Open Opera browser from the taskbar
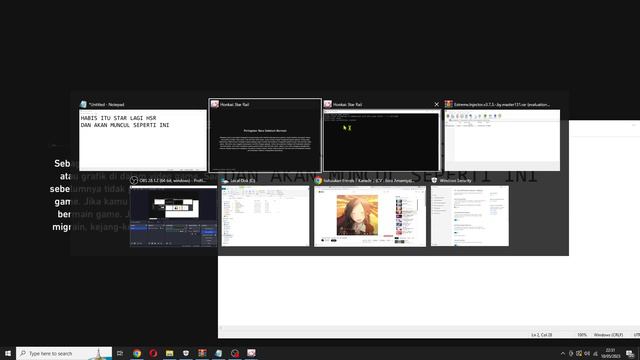Screen dimensions: 640x360 point(153,353)
